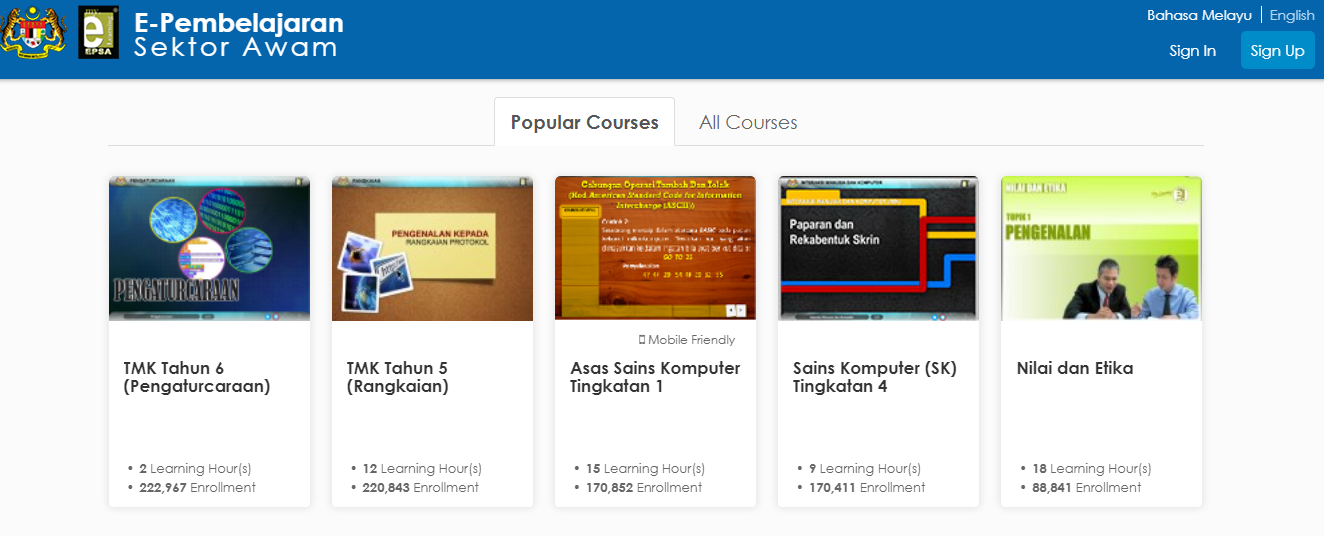This screenshot has height=536, width=1324.
Task: Open TMK Tahun 6 (Pengaturcaraan) course title
Action: pyautogui.click(x=197, y=377)
